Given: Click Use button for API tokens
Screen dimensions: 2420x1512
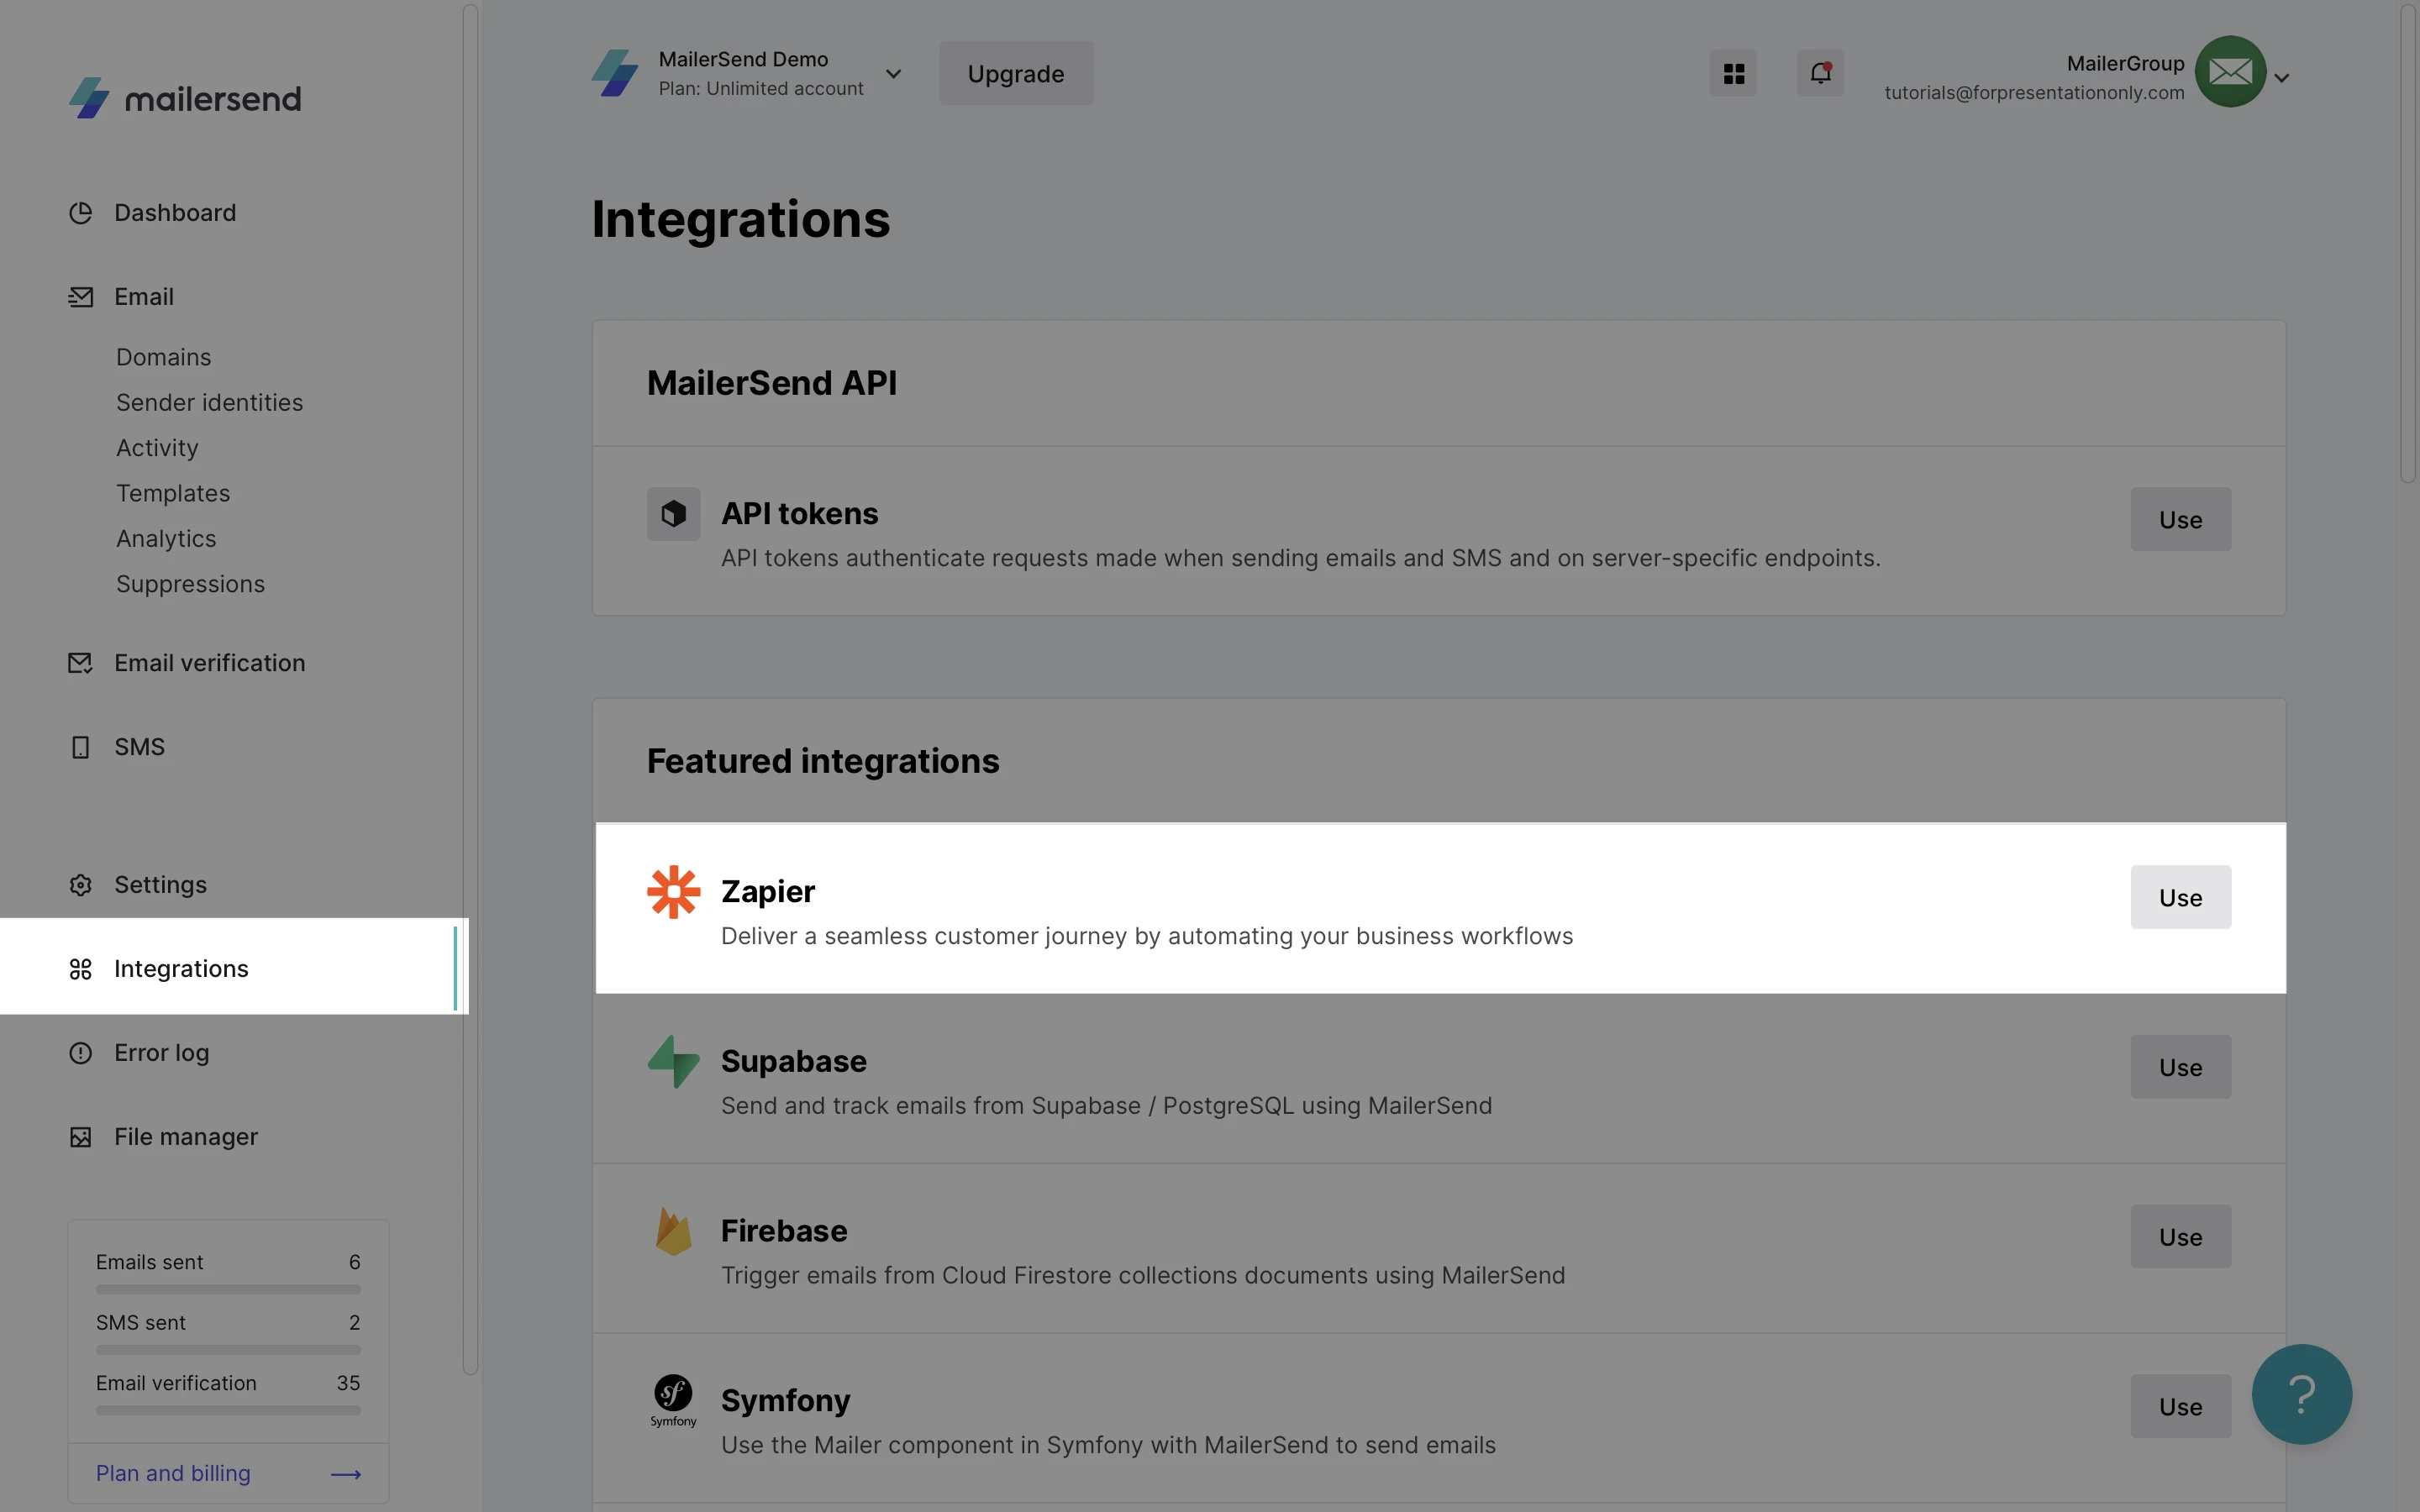Looking at the screenshot, I should (2180, 519).
